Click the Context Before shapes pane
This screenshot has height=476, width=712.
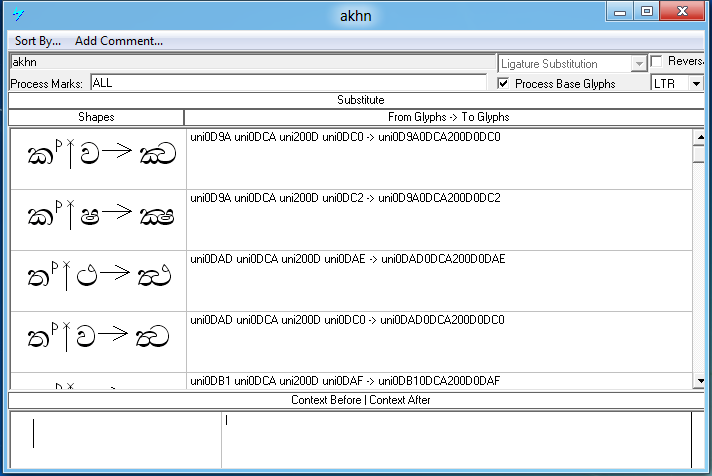(115, 439)
